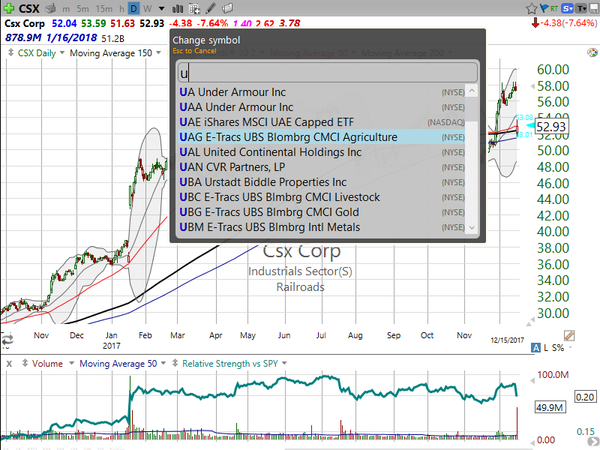The width and height of the screenshot is (600, 450).
Task: Select UBC E-Tracs UBS Blmbrg CMCI Livestock
Action: pos(321,197)
